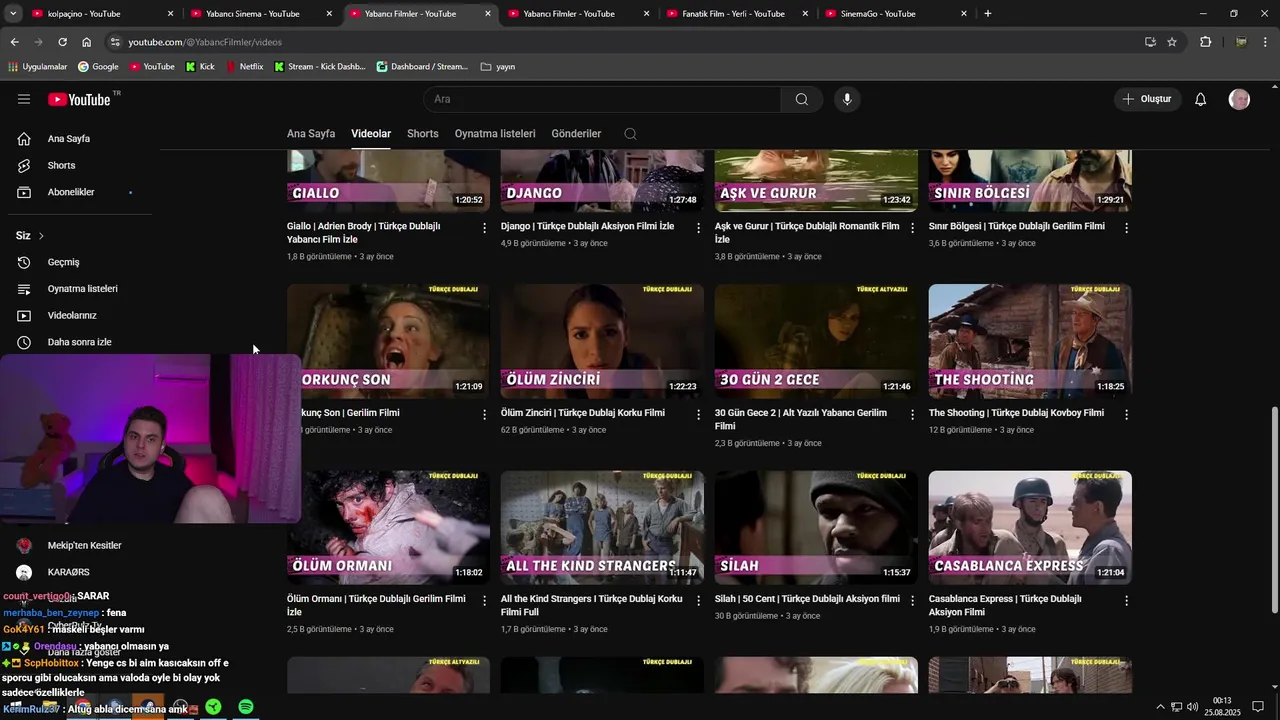Switch to SinemaGo - YouTube browser tab
The height and width of the screenshot is (720, 1280).
click(x=896, y=14)
